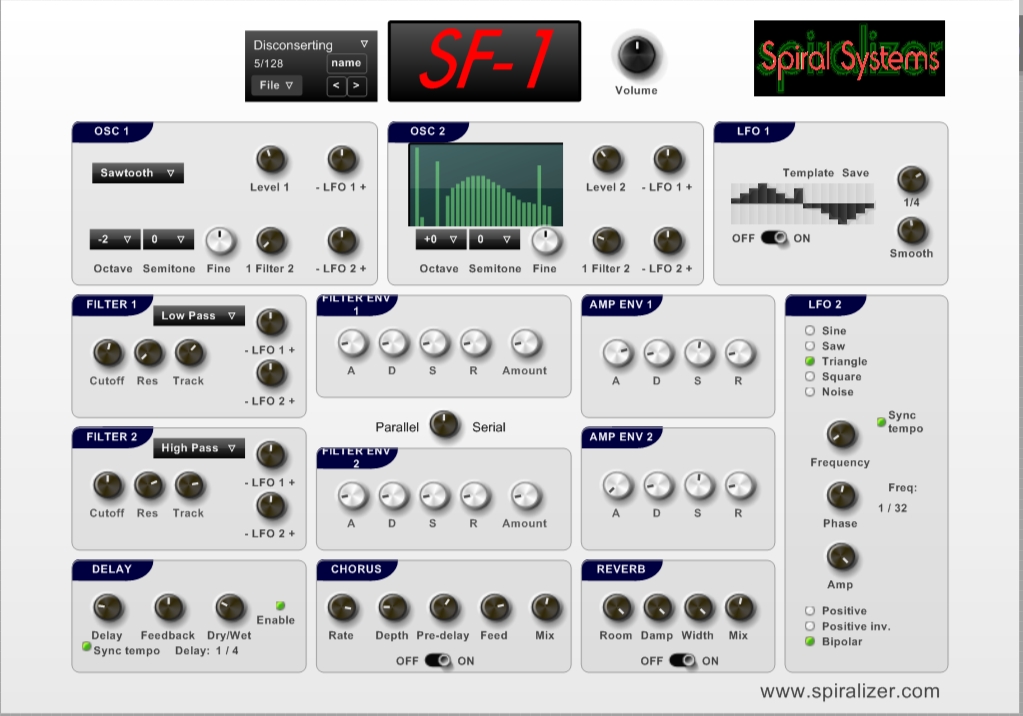The image size is (1023, 716).
Task: Click the LFO 1 Template button
Action: click(x=808, y=173)
